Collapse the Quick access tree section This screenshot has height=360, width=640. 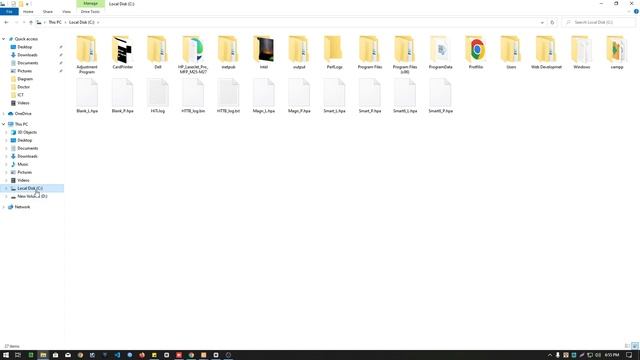(x=4, y=39)
